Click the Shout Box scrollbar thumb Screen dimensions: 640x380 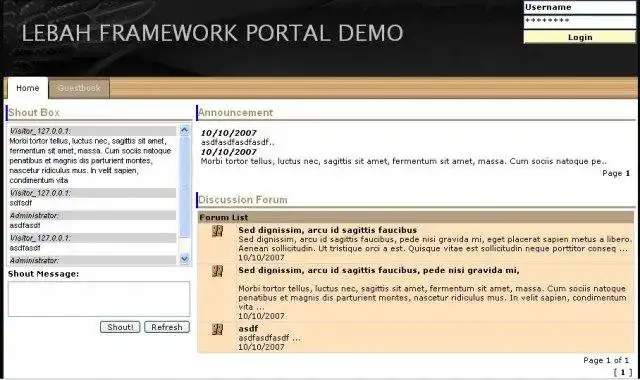point(184,187)
